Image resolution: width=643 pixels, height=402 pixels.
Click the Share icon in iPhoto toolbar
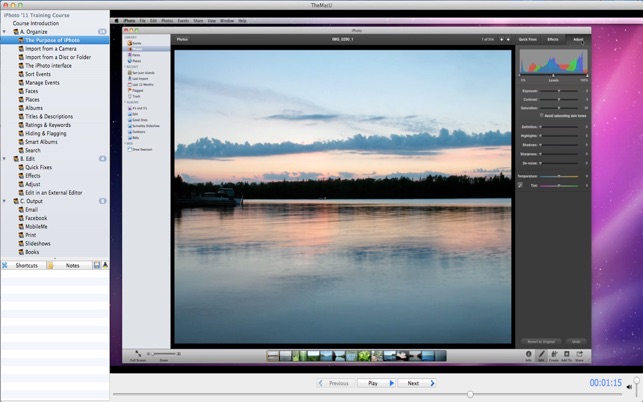point(579,354)
